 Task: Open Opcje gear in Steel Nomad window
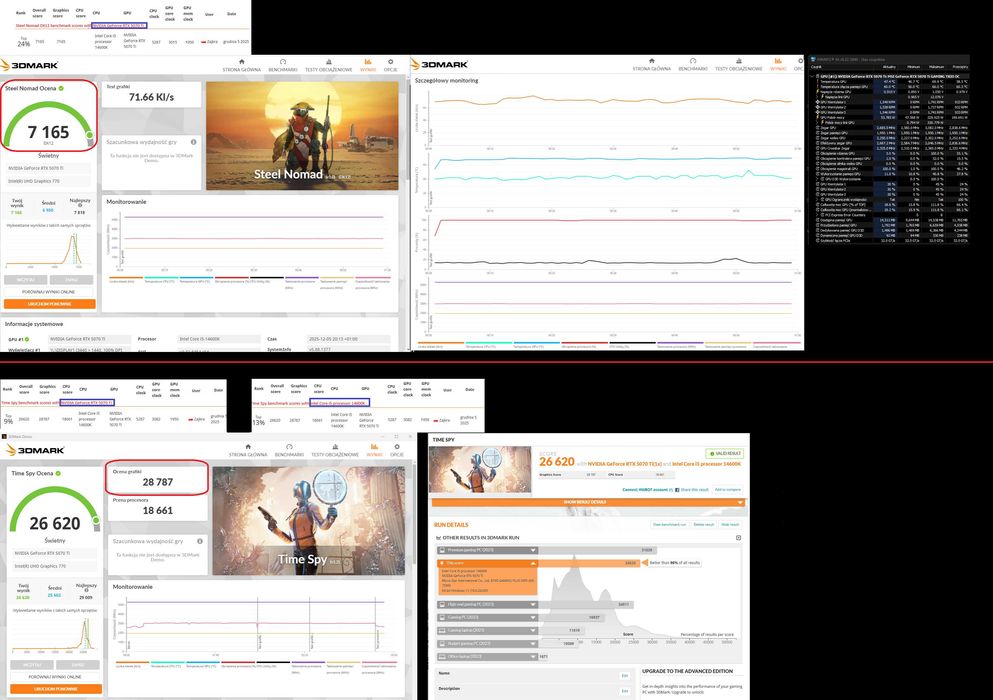(x=390, y=65)
